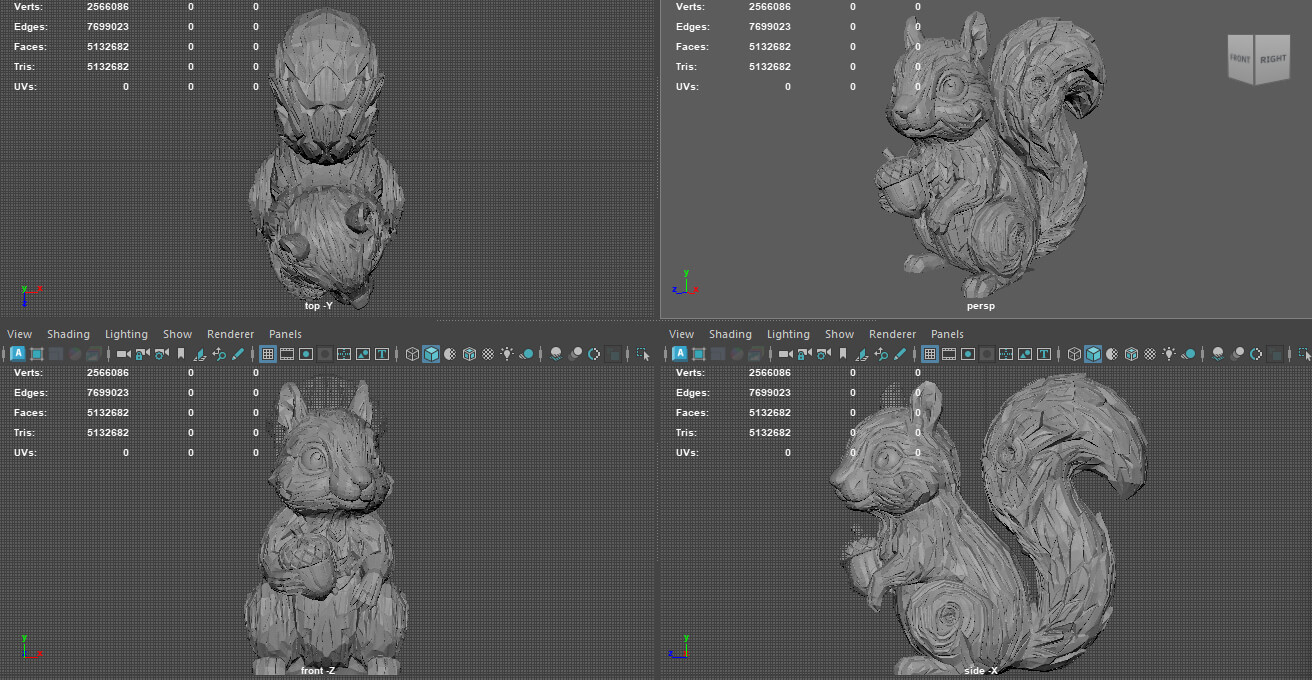Open grease pencil tool in front panel
Viewport: 1312px width, 680px height.
[x=238, y=354]
